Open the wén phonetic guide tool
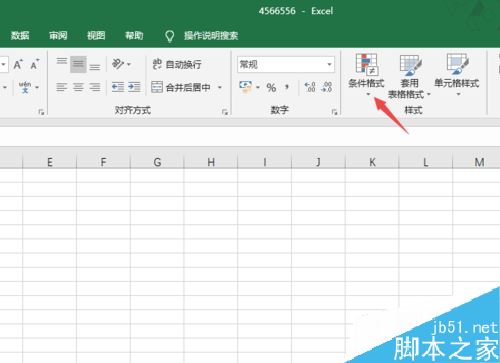 coord(25,87)
